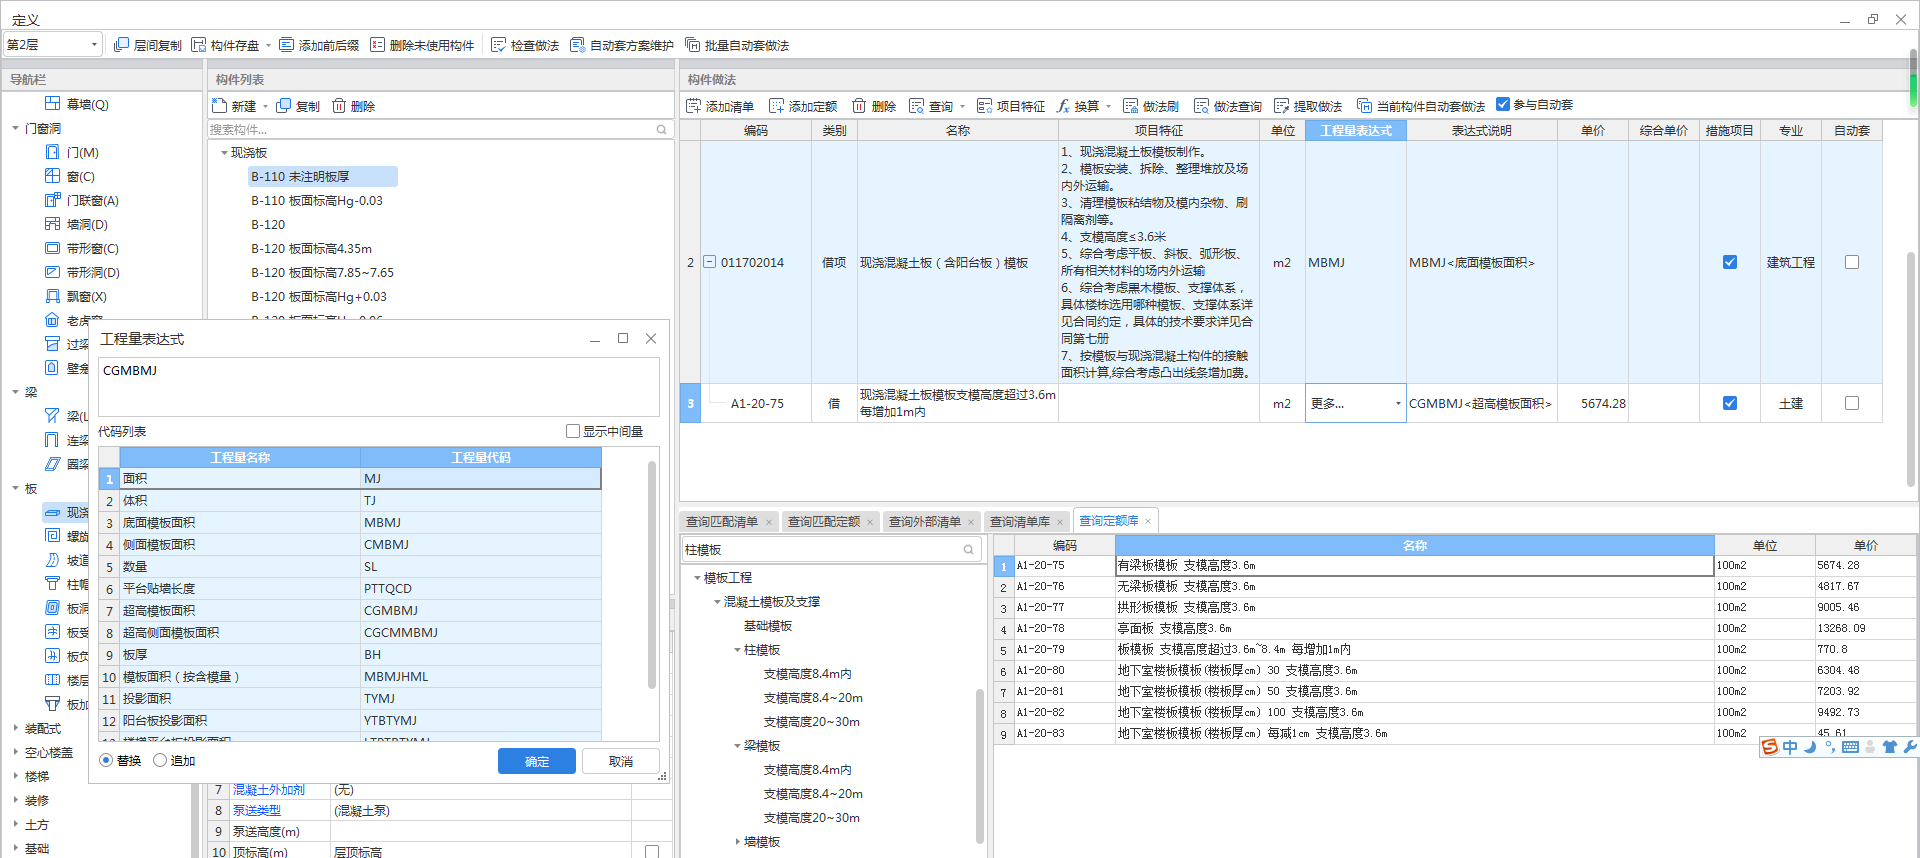Open the 更多... expression dropdown arrow
This screenshot has width=1920, height=858.
click(1398, 404)
